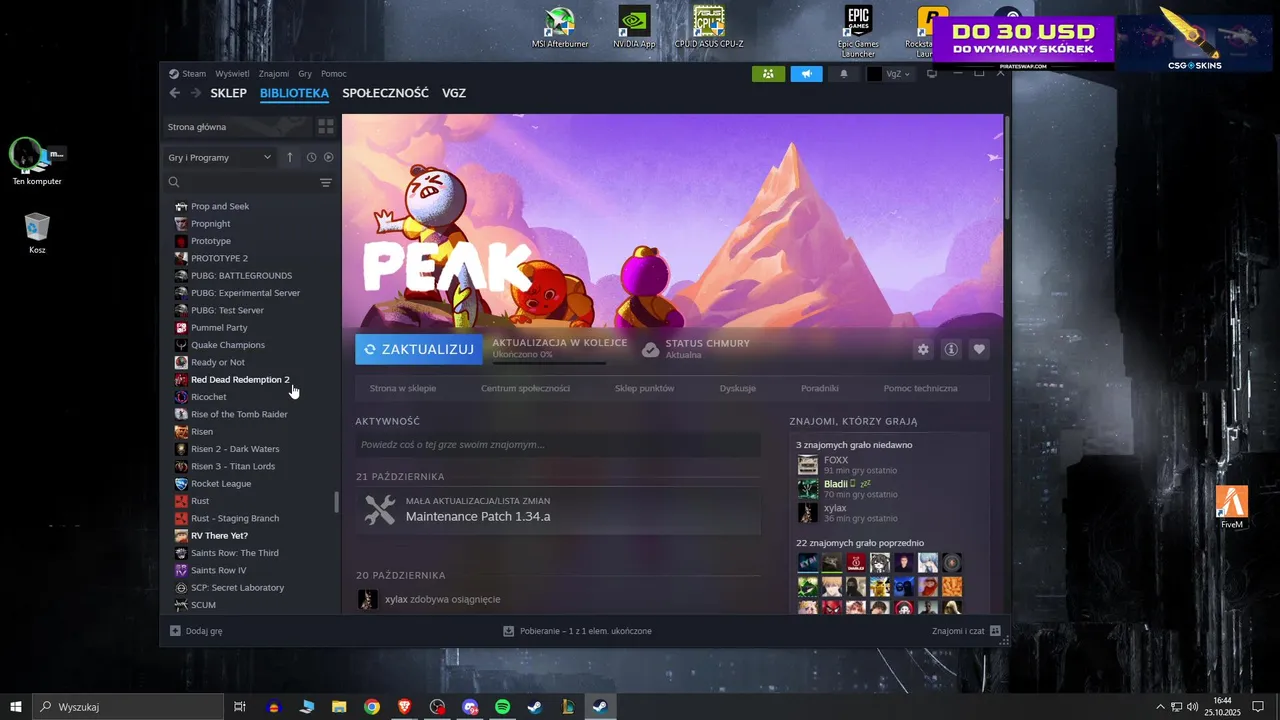Expand the Gry i Programy dropdown

pos(220,157)
